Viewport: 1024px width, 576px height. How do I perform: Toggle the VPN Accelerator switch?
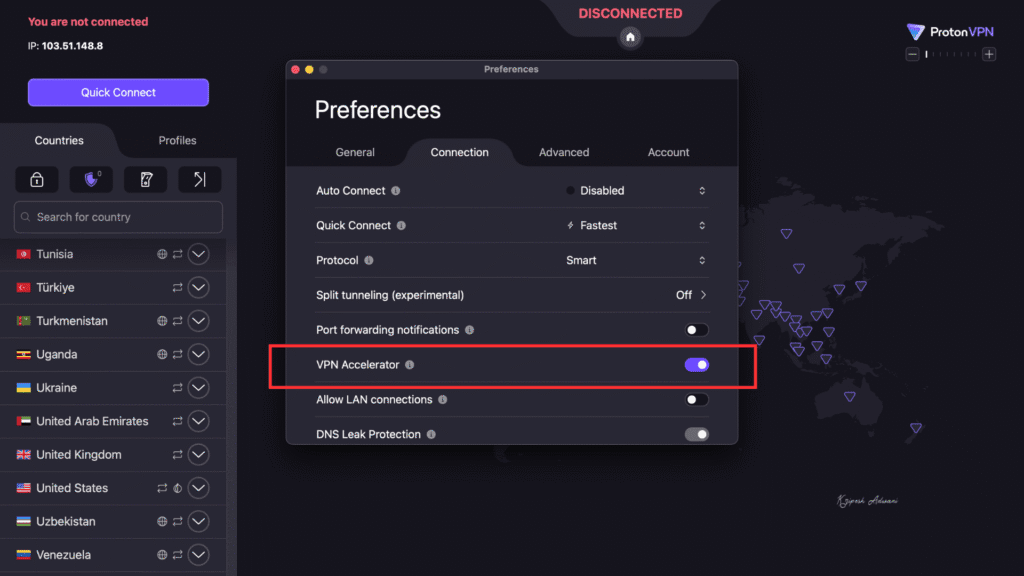(696, 364)
